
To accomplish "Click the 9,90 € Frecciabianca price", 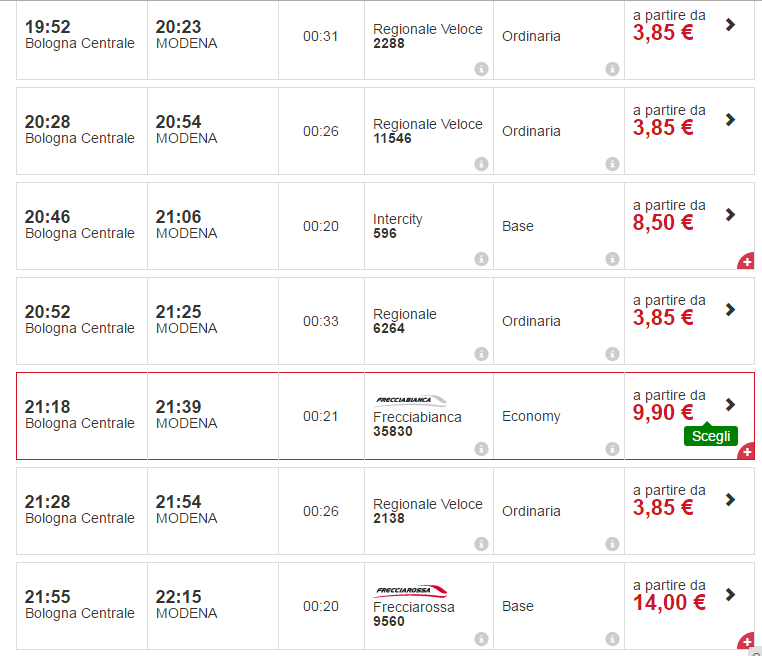I will coord(663,412).
